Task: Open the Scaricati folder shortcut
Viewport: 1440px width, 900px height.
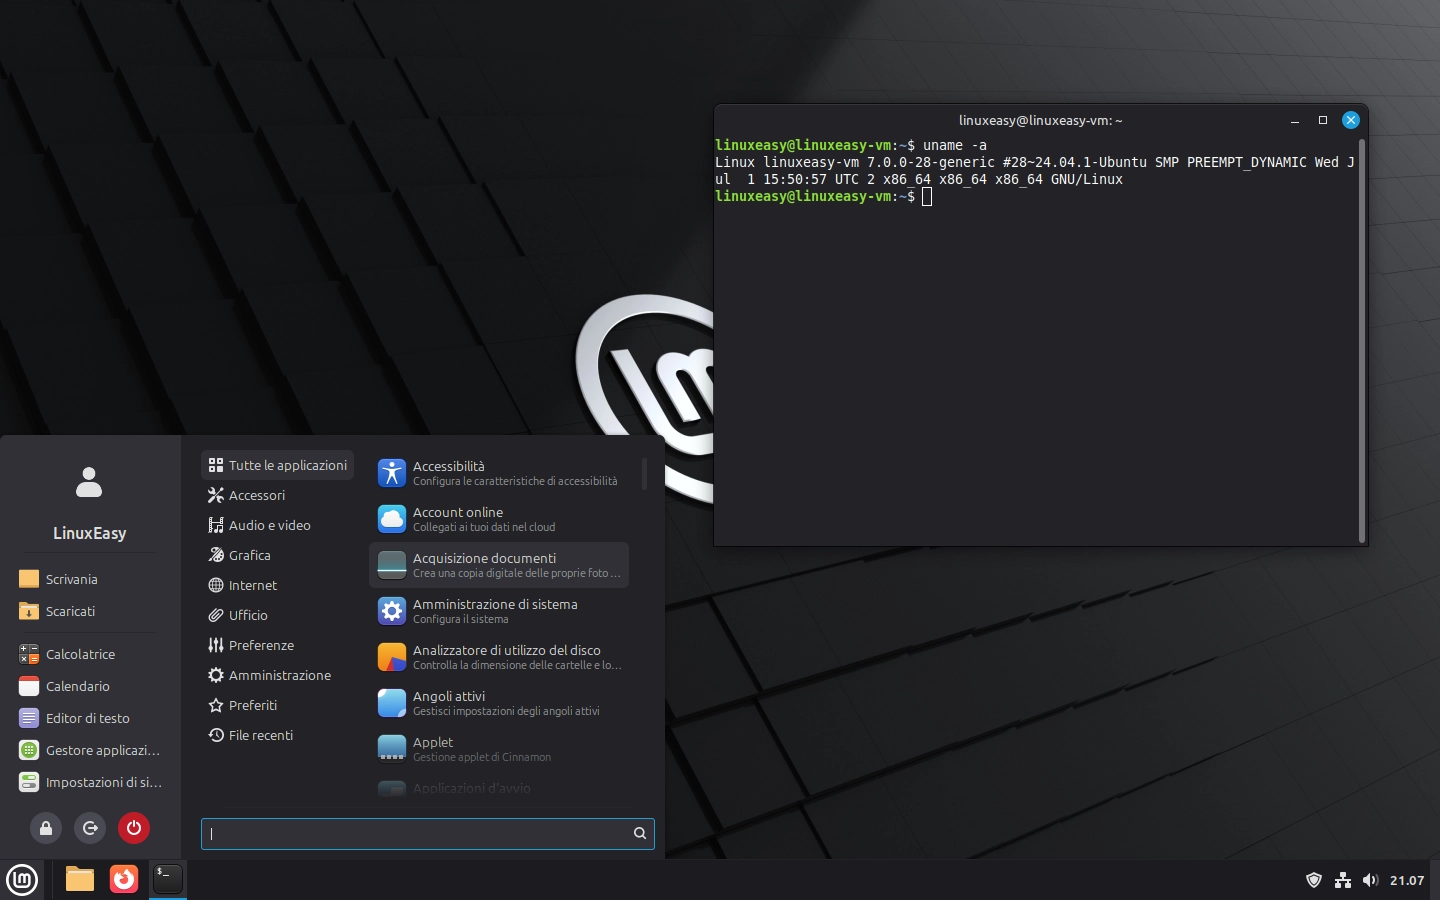Action: (89, 611)
